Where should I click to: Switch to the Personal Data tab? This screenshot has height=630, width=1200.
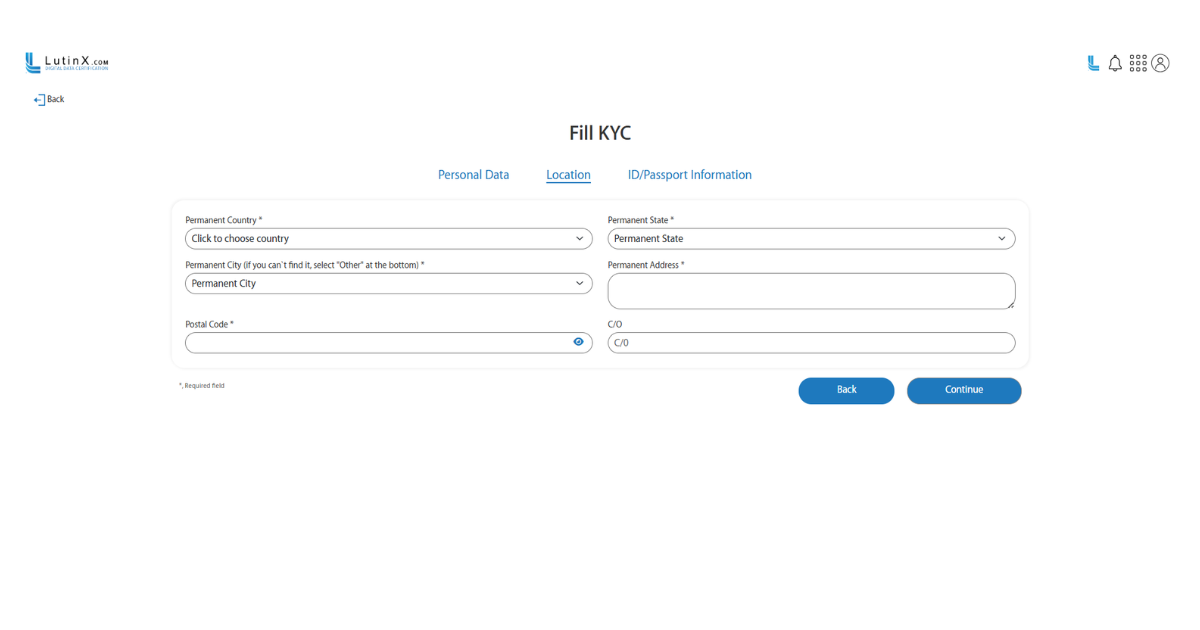pyautogui.click(x=473, y=175)
